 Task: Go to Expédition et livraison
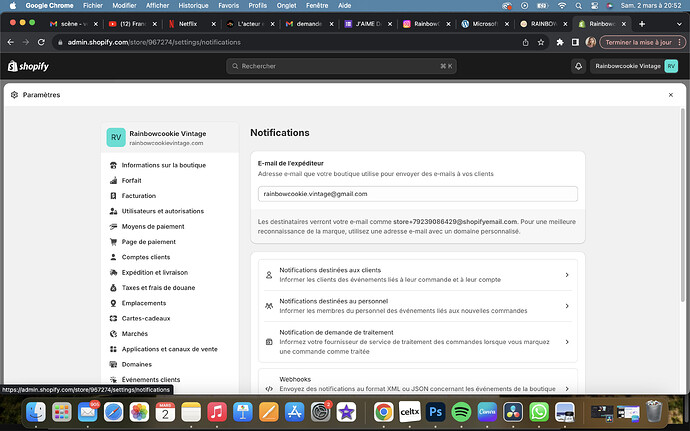(x=155, y=273)
